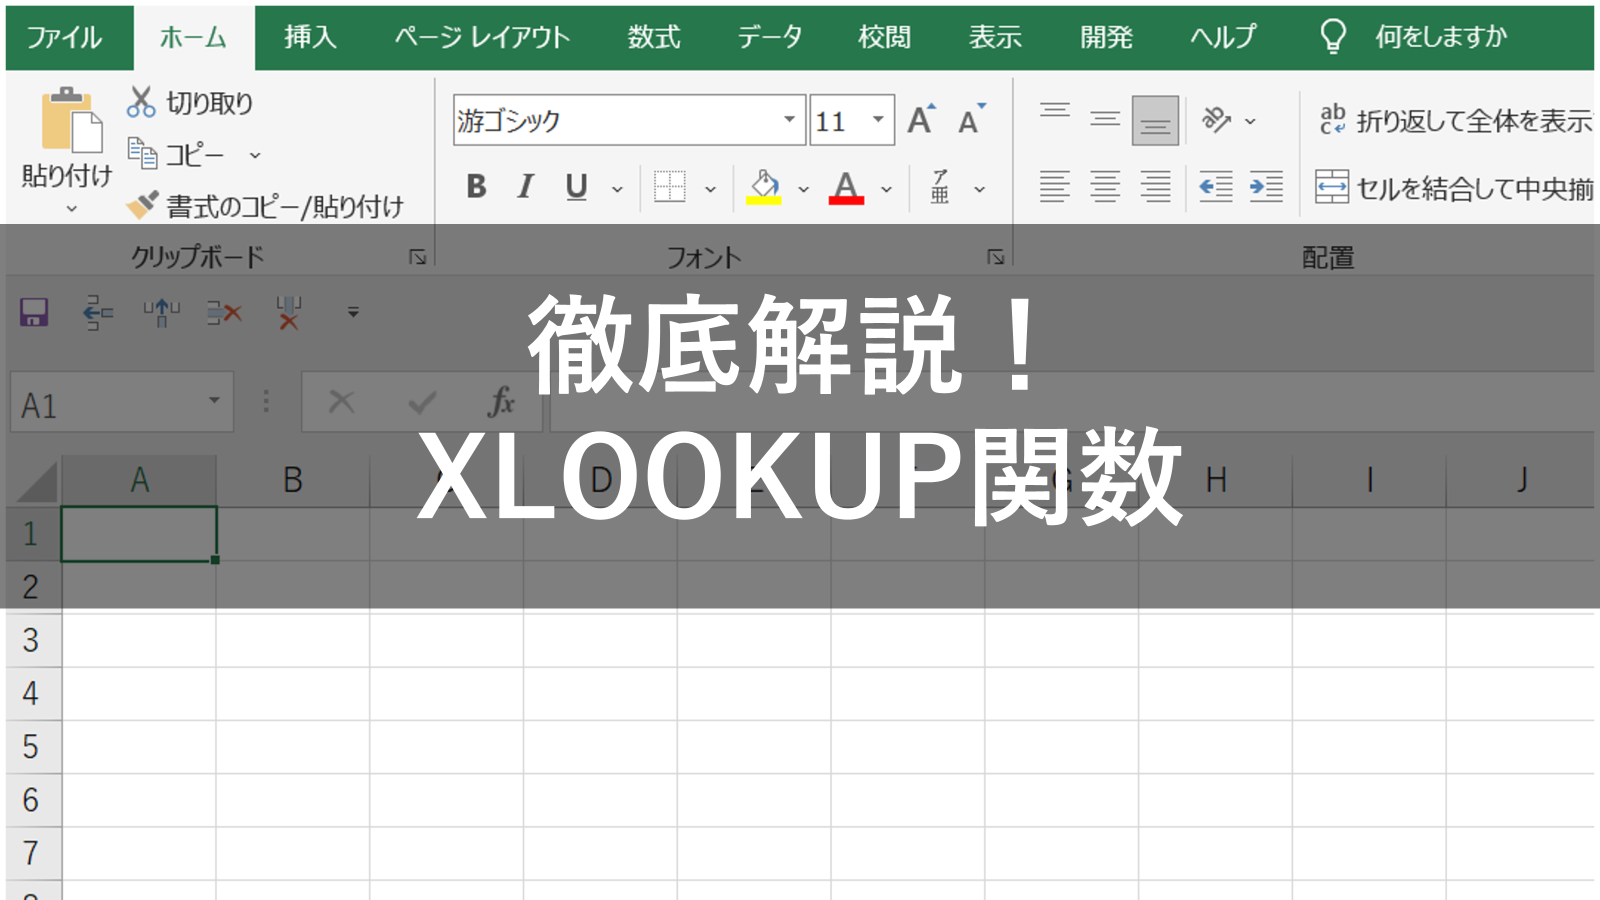The image size is (1600, 900).
Task: Switch to the 校閲 tab
Action: coord(884,37)
